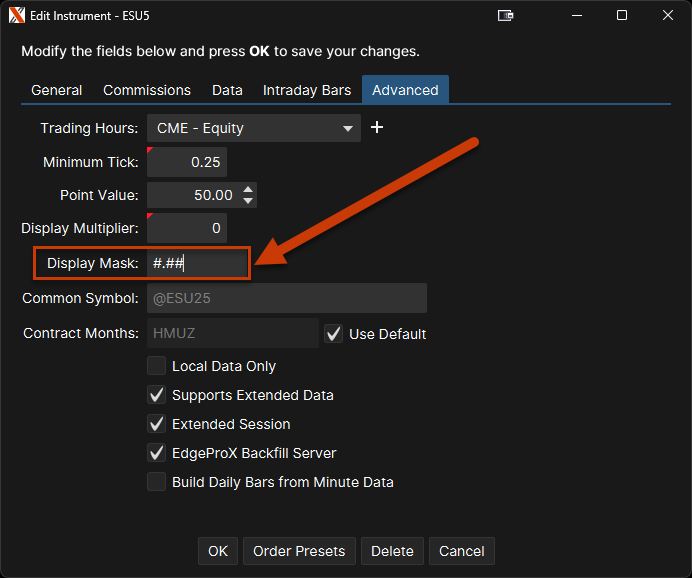The image size is (692, 578).
Task: Disable the Extended Session checkbox
Action: (x=157, y=424)
